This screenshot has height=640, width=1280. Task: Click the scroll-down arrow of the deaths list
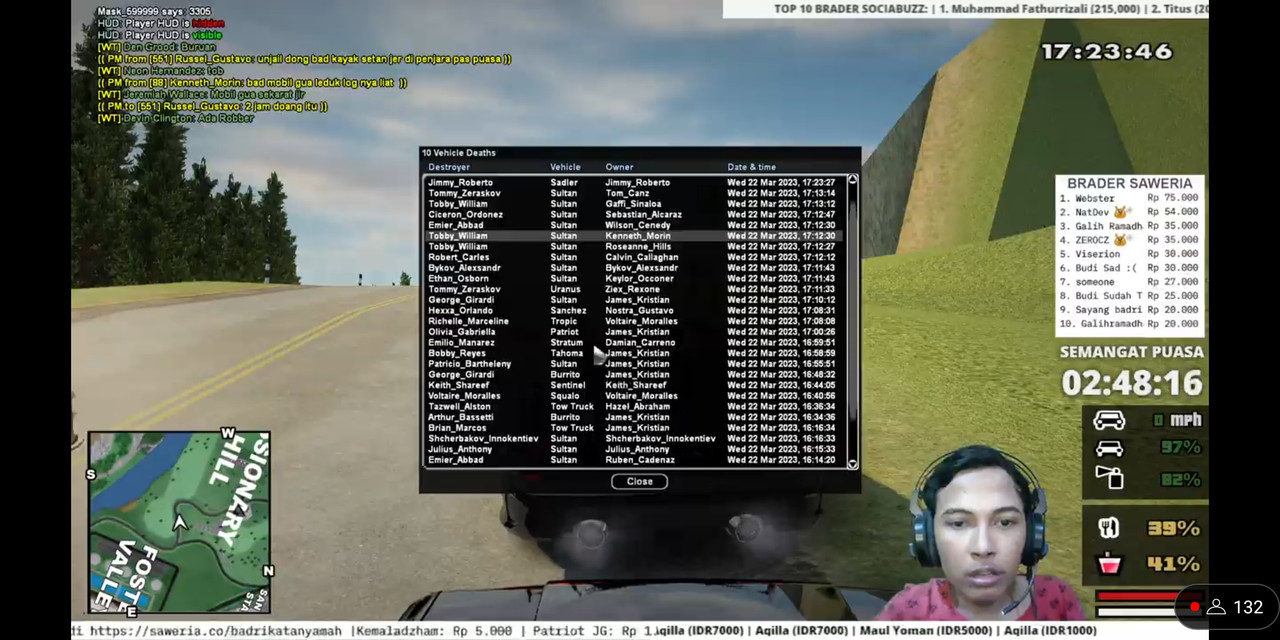[x=852, y=463]
